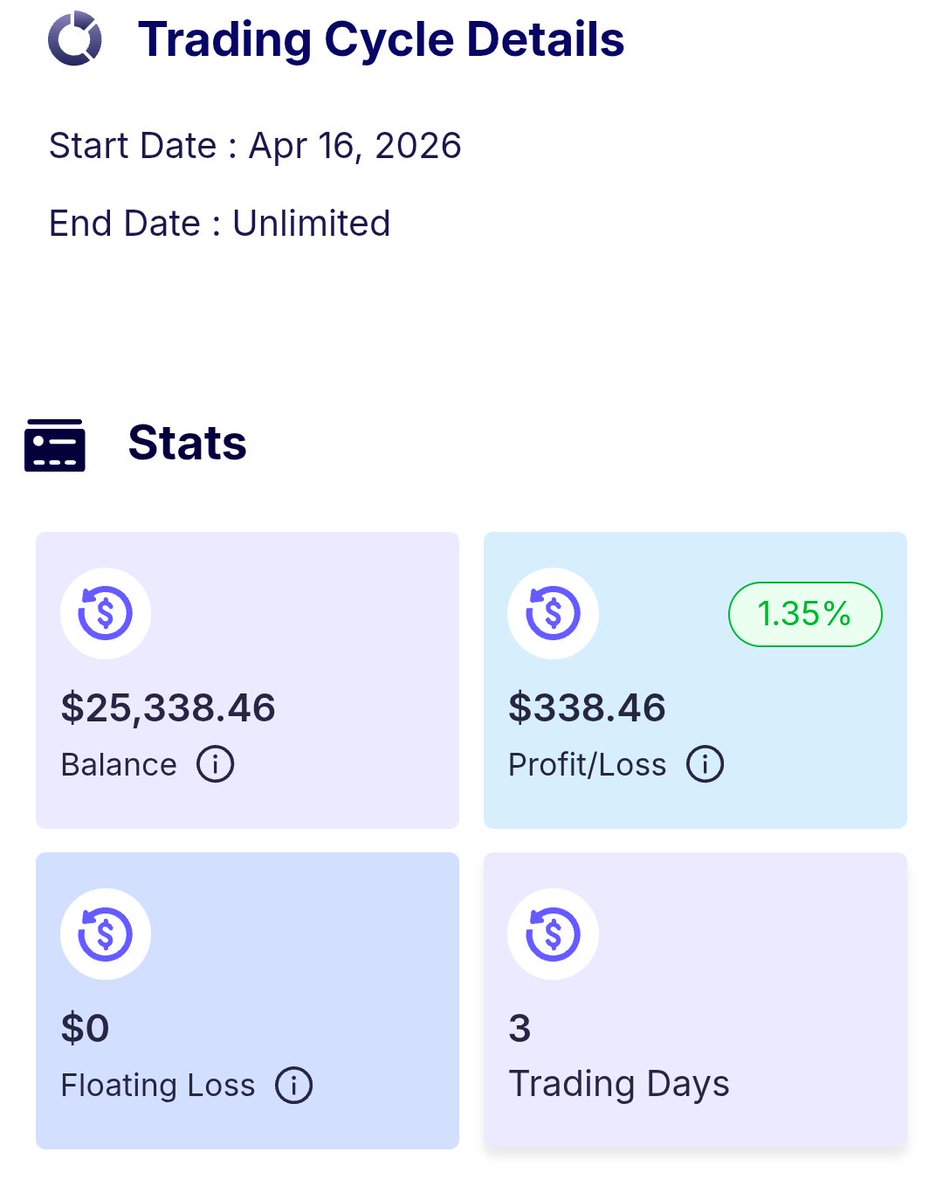Click the Trading Cycle Details logo icon
Screen dimensions: 943x1200
point(75,40)
